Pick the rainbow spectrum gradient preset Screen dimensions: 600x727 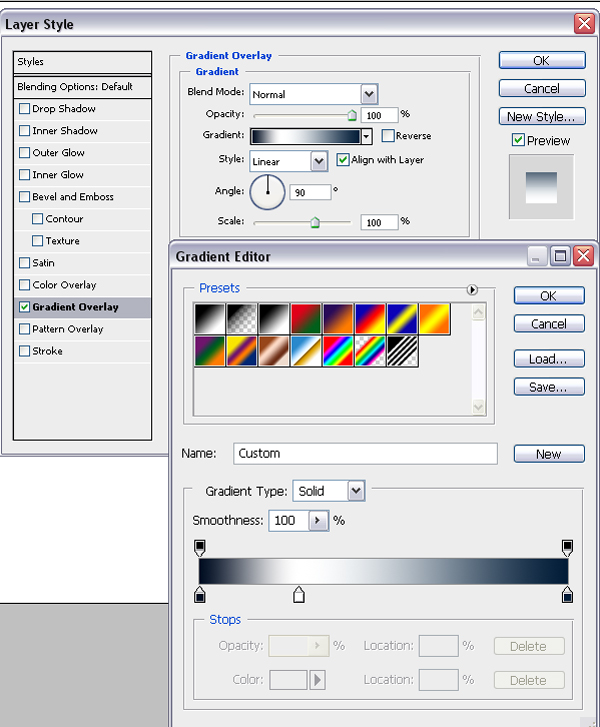tap(338, 351)
